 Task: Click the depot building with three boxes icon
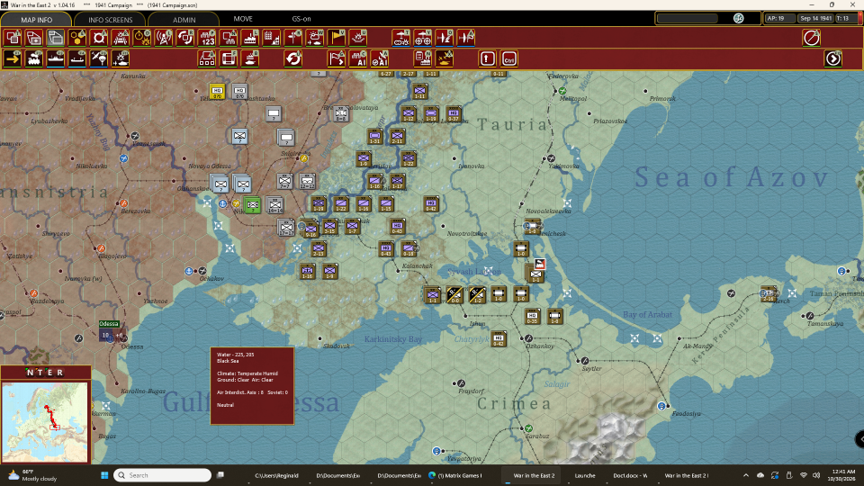pos(207,58)
